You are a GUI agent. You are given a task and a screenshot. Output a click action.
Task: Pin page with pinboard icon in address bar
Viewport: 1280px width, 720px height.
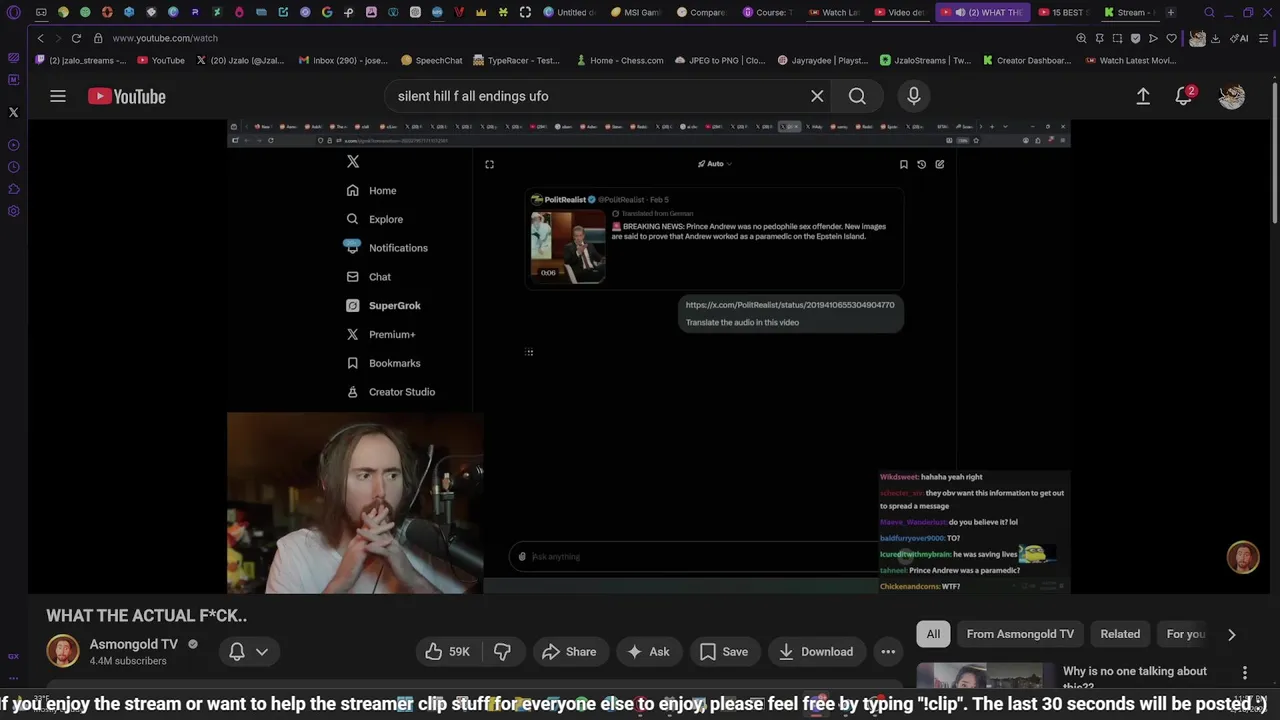(1099, 38)
